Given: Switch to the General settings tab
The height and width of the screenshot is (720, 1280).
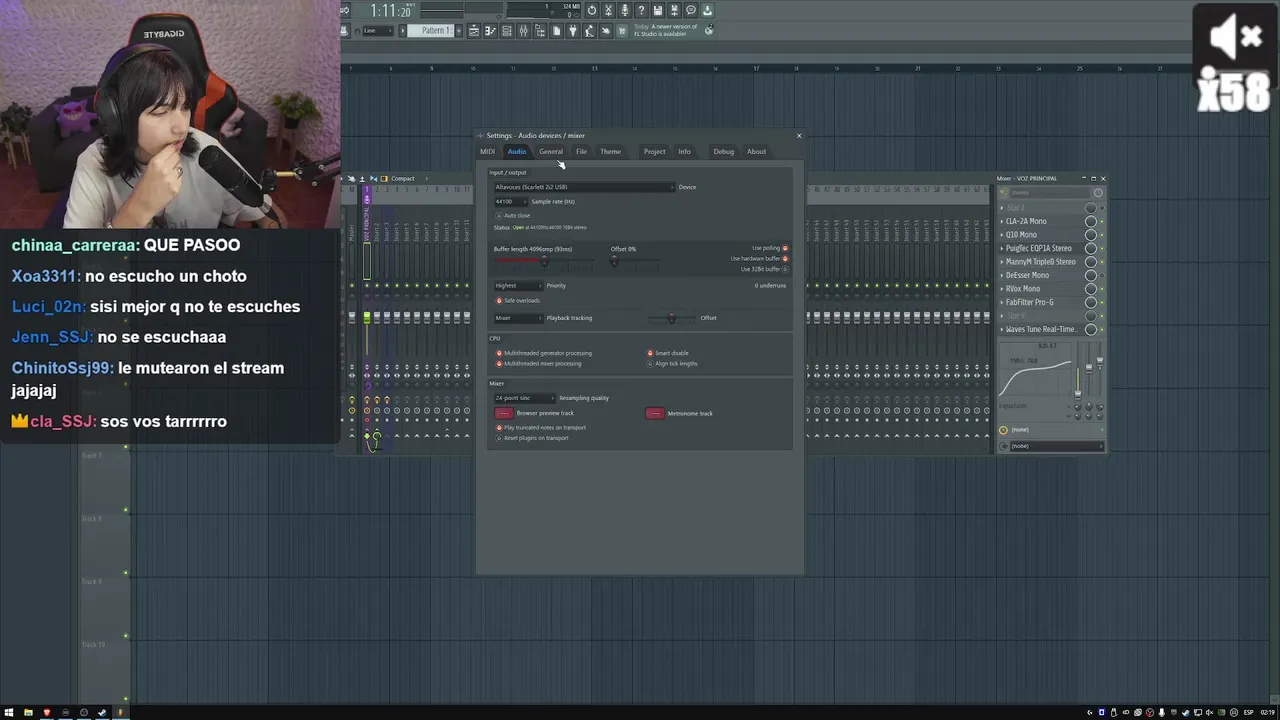Looking at the screenshot, I should coord(551,152).
